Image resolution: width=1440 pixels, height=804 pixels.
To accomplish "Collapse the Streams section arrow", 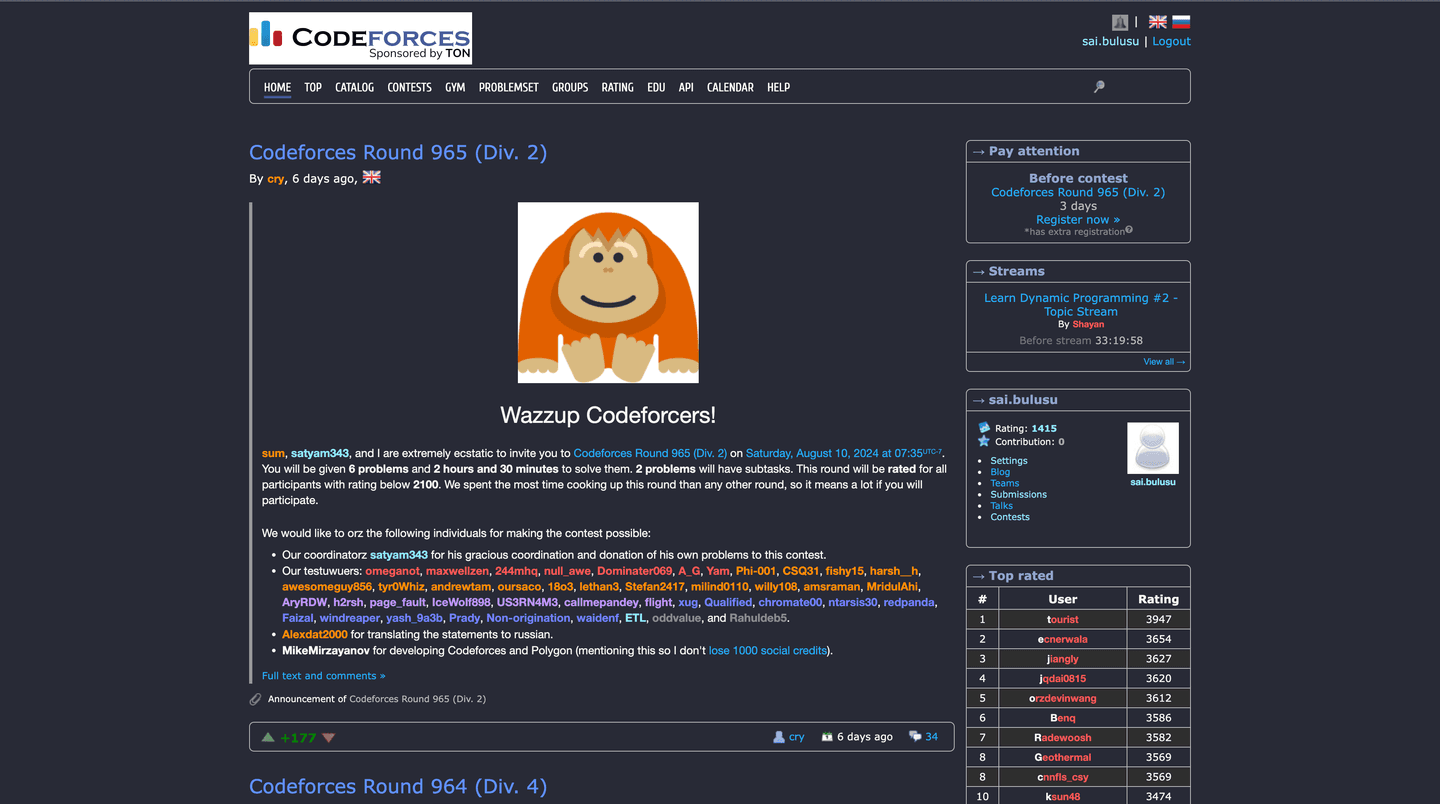I will [x=978, y=271].
